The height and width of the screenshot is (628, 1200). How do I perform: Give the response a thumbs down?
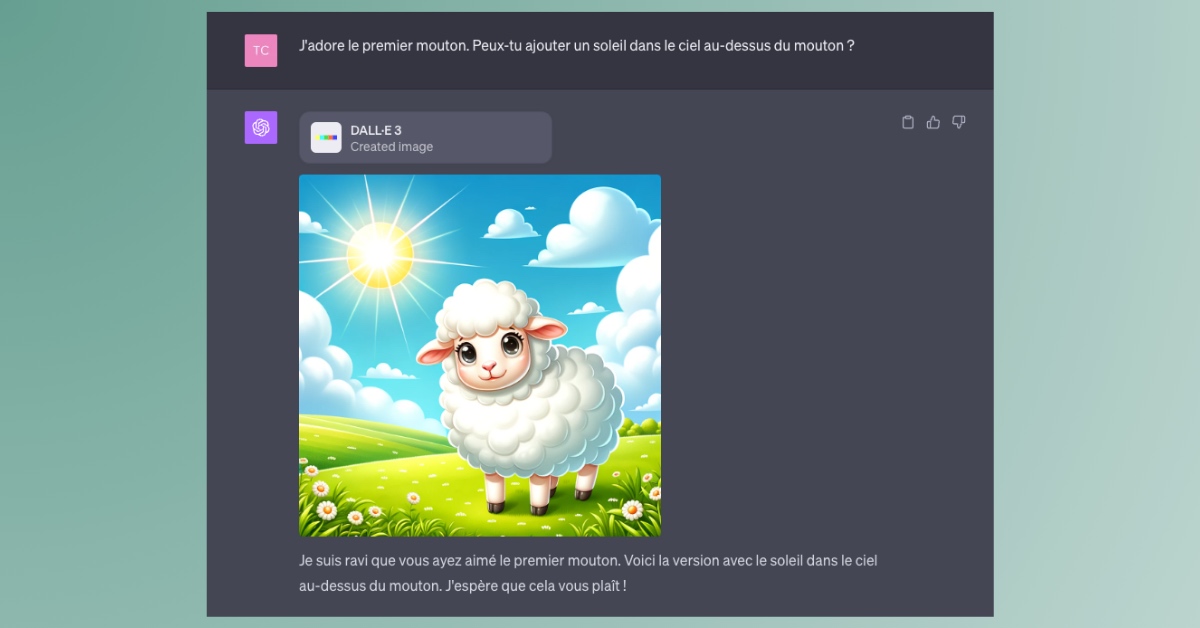tap(959, 122)
